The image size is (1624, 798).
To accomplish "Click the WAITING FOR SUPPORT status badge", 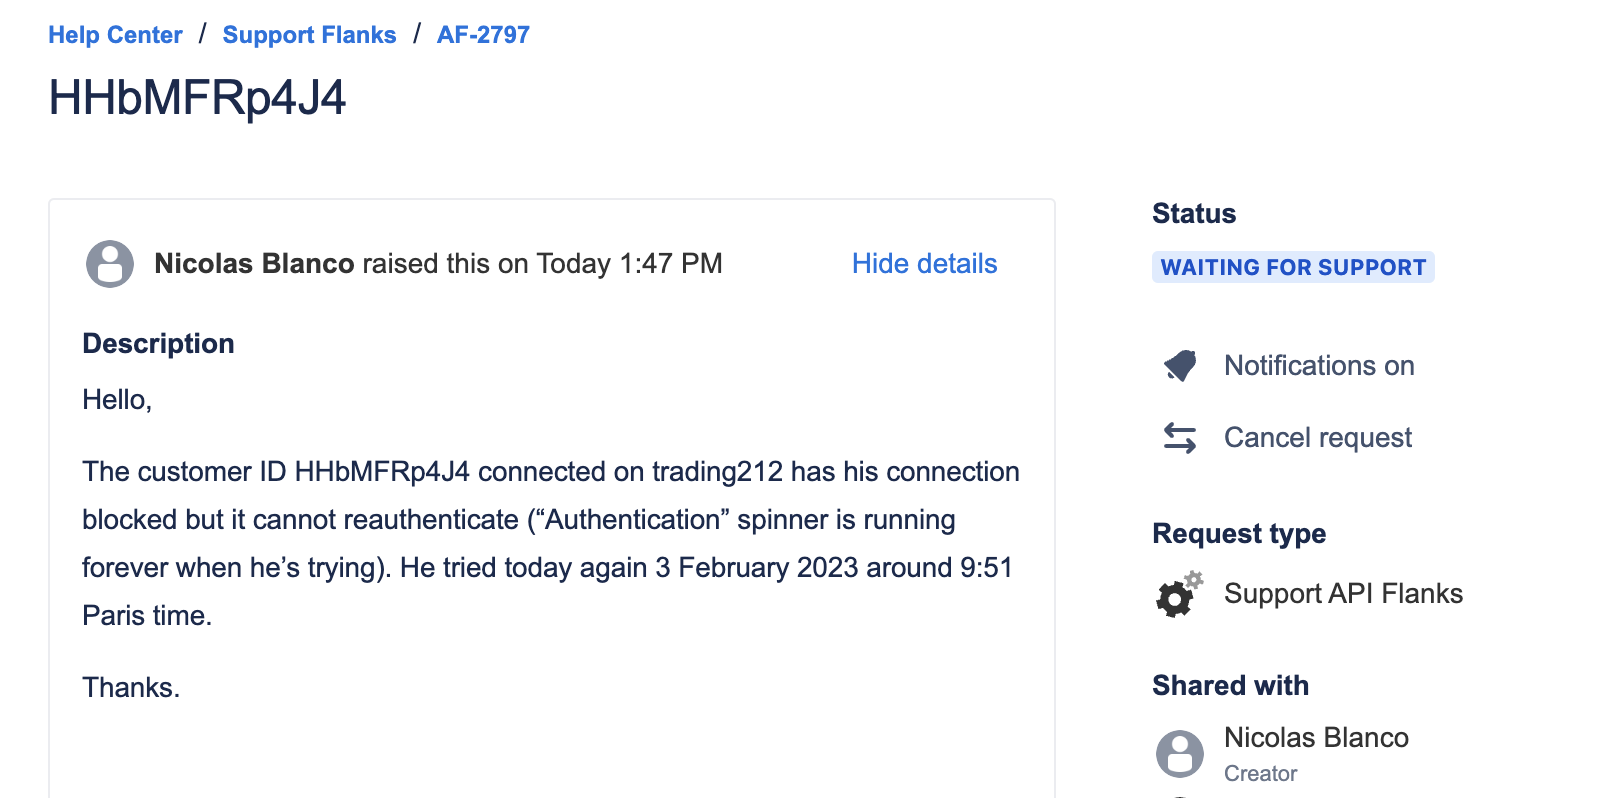I will pos(1293,267).
